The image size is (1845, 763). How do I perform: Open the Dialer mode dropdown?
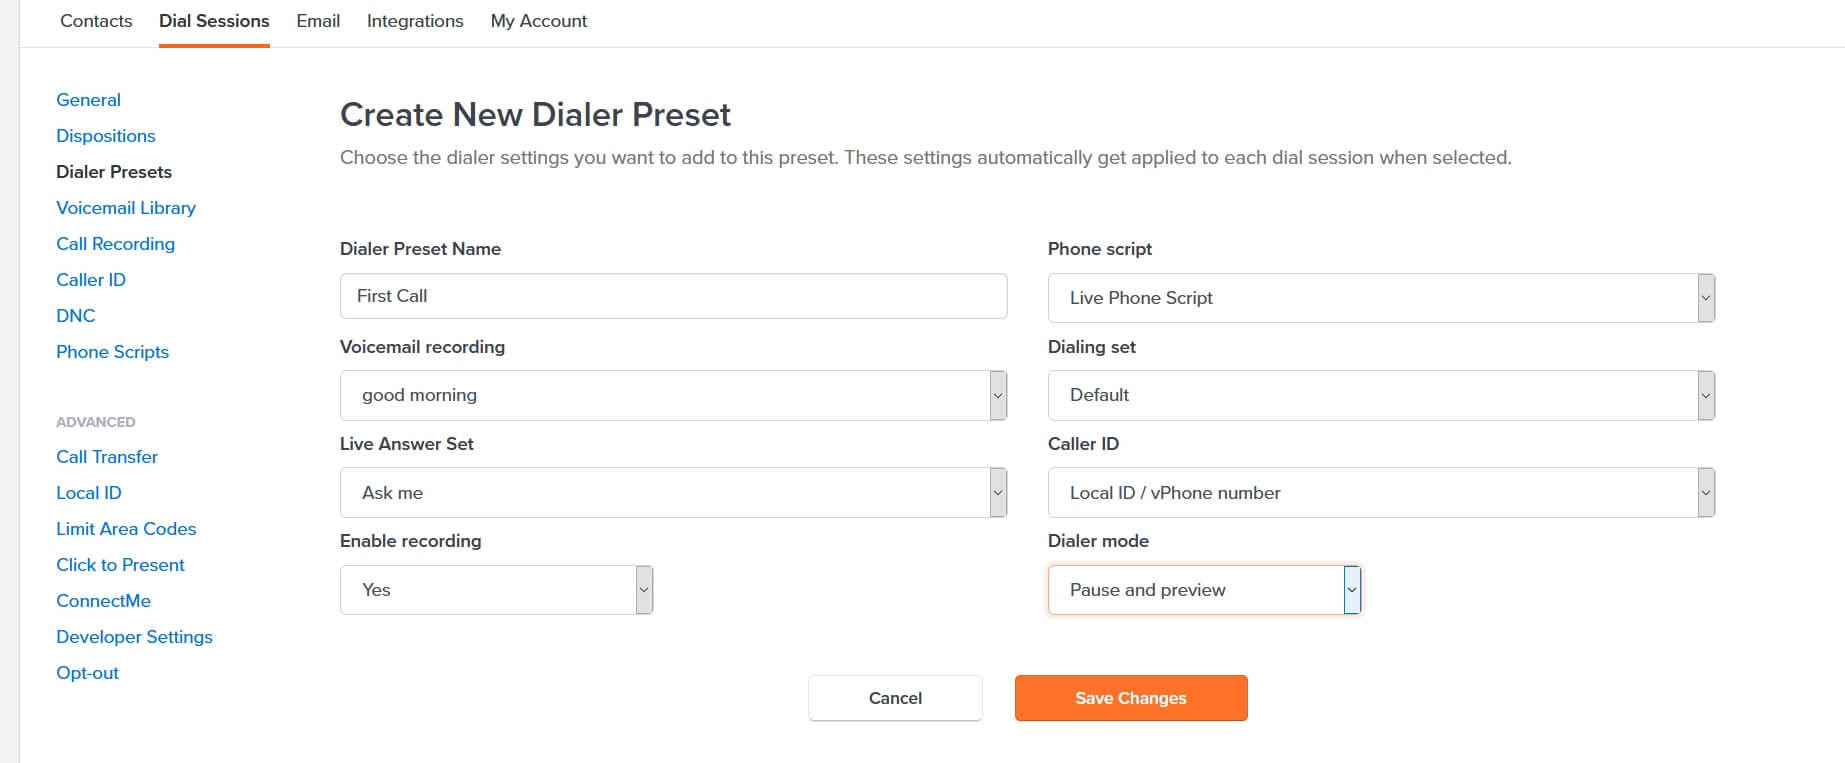[1204, 590]
